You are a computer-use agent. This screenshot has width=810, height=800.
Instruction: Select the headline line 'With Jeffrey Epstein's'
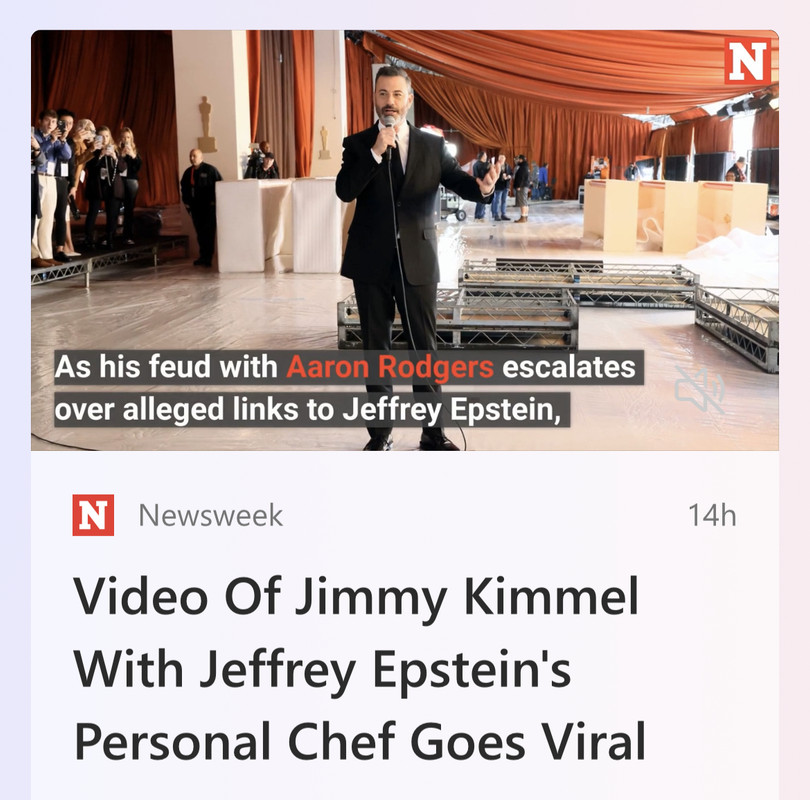[x=322, y=669]
